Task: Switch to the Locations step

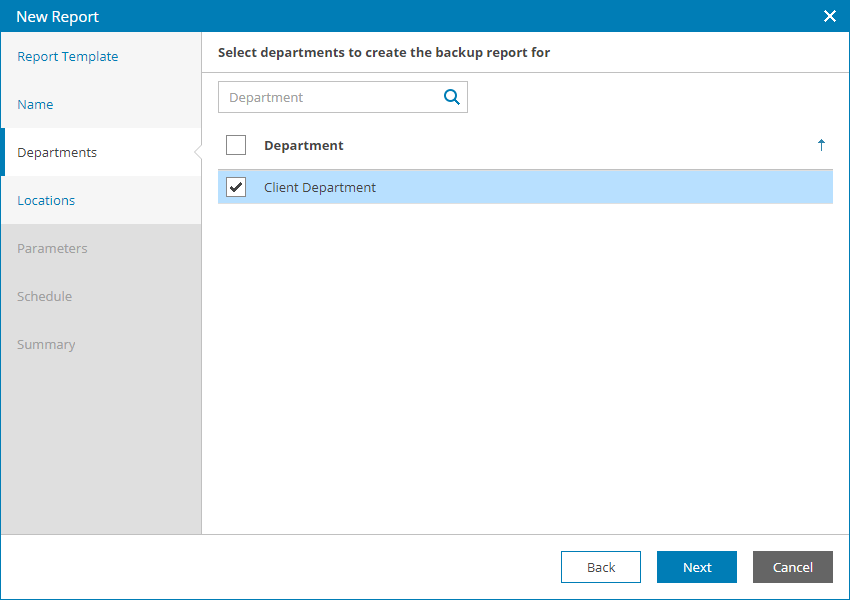Action: (46, 201)
